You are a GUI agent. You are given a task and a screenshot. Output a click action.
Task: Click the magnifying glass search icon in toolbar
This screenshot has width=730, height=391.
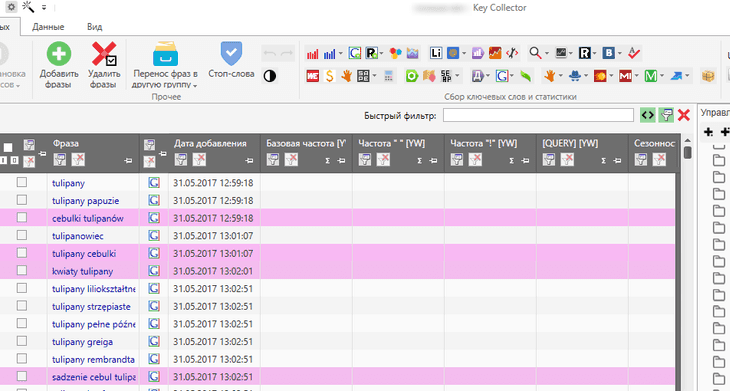(535, 53)
